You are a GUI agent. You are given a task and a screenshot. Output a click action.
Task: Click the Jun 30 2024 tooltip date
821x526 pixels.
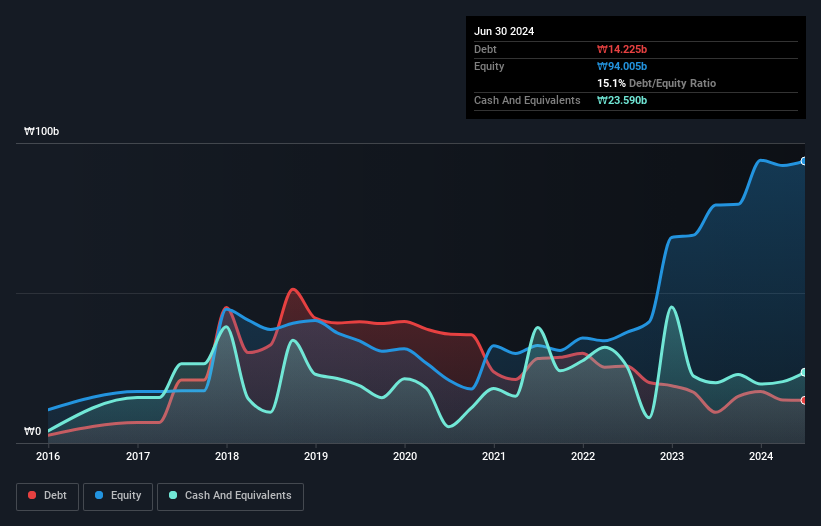[x=504, y=31]
